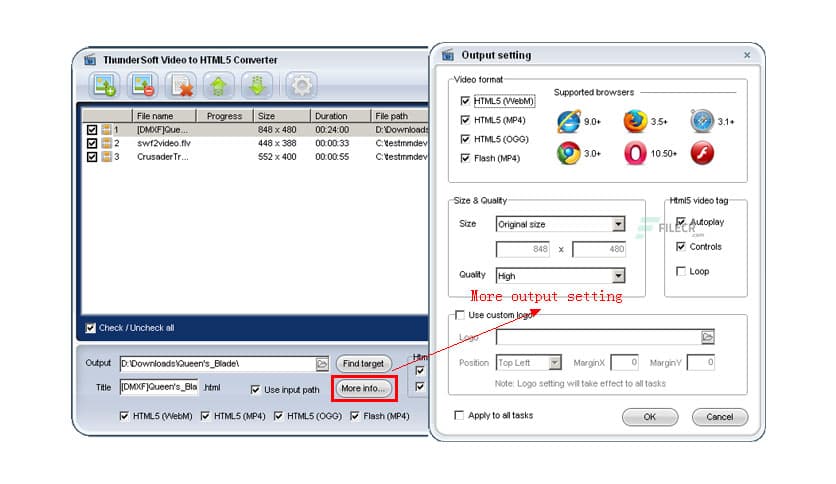Toggle Use input path checkbox
Viewport: 836px width, 484px height.
255,390
